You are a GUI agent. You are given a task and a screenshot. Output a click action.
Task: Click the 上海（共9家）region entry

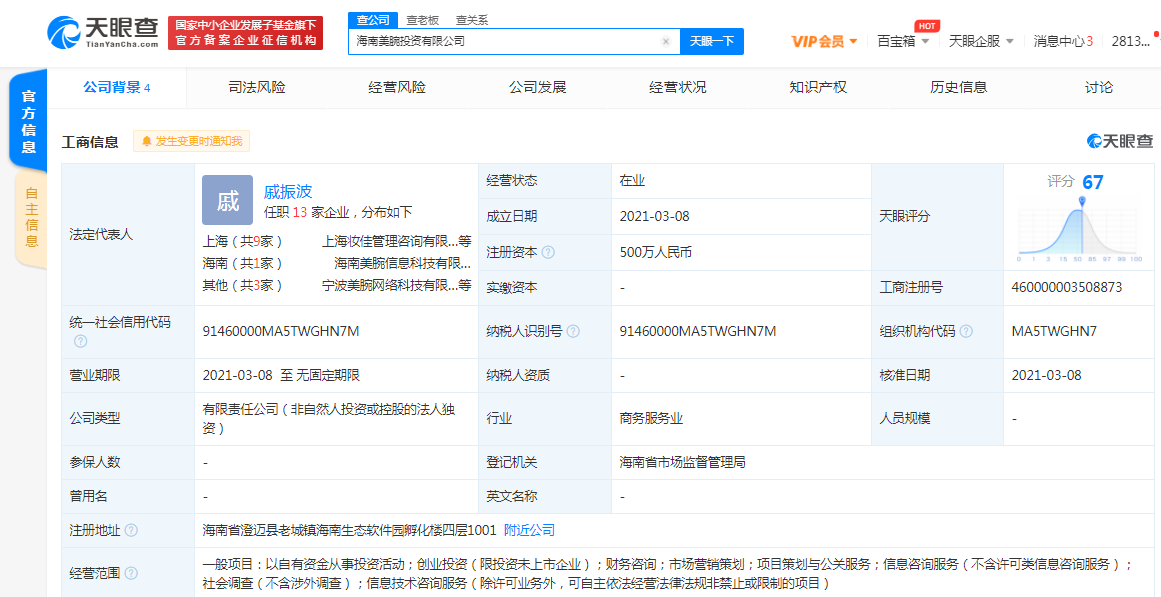click(242, 241)
